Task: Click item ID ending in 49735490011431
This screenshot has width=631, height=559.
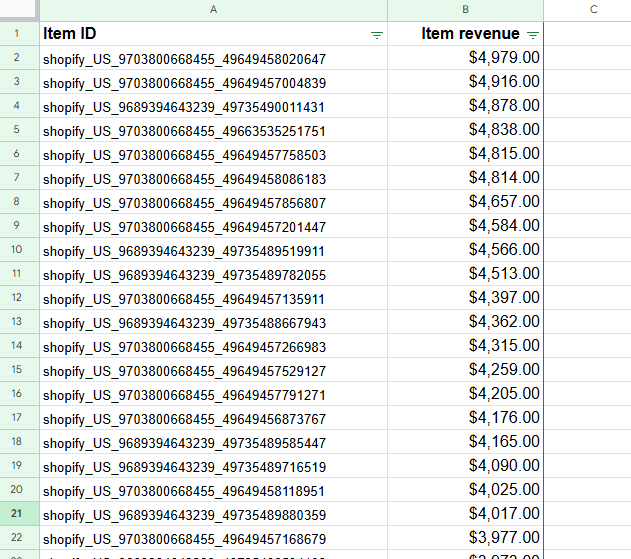Action: coord(184,107)
